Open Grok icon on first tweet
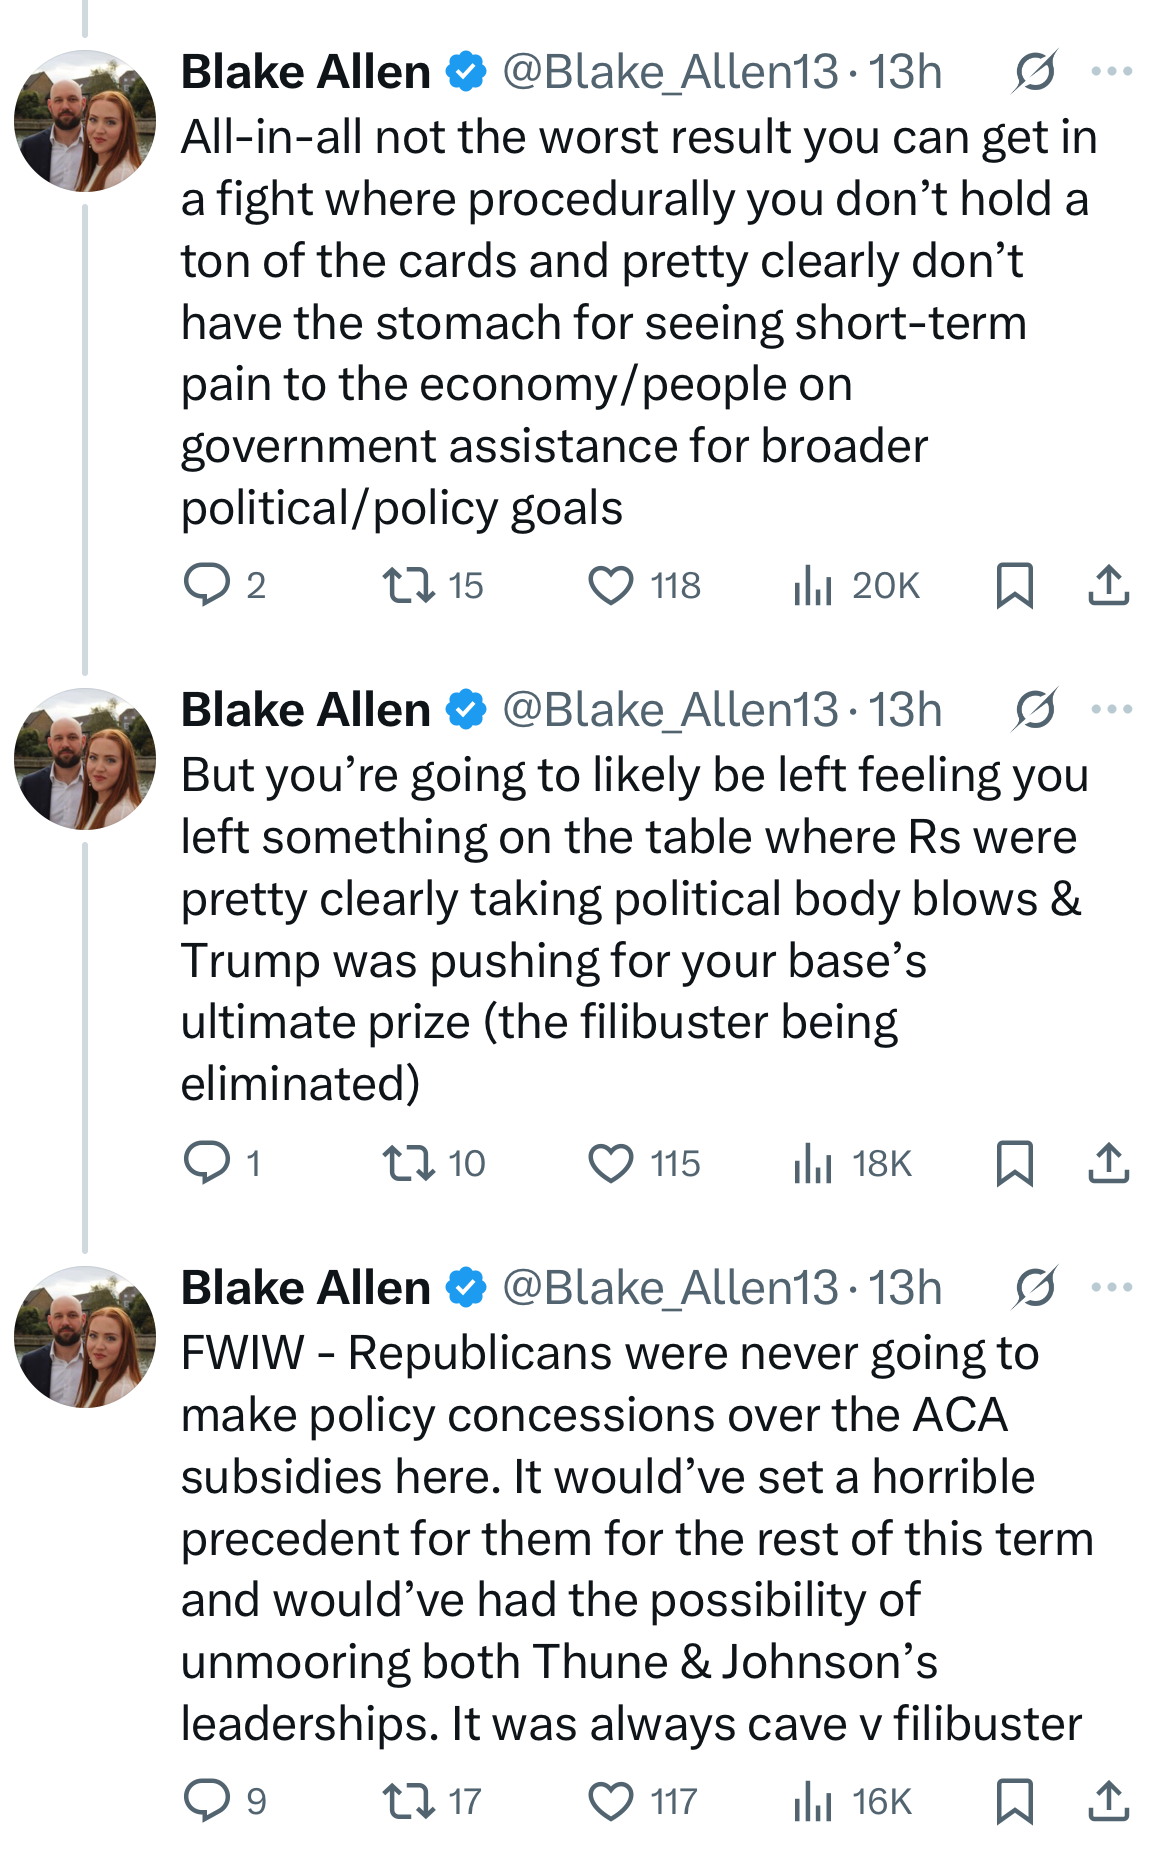The height and width of the screenshot is (1867, 1166). click(1034, 72)
